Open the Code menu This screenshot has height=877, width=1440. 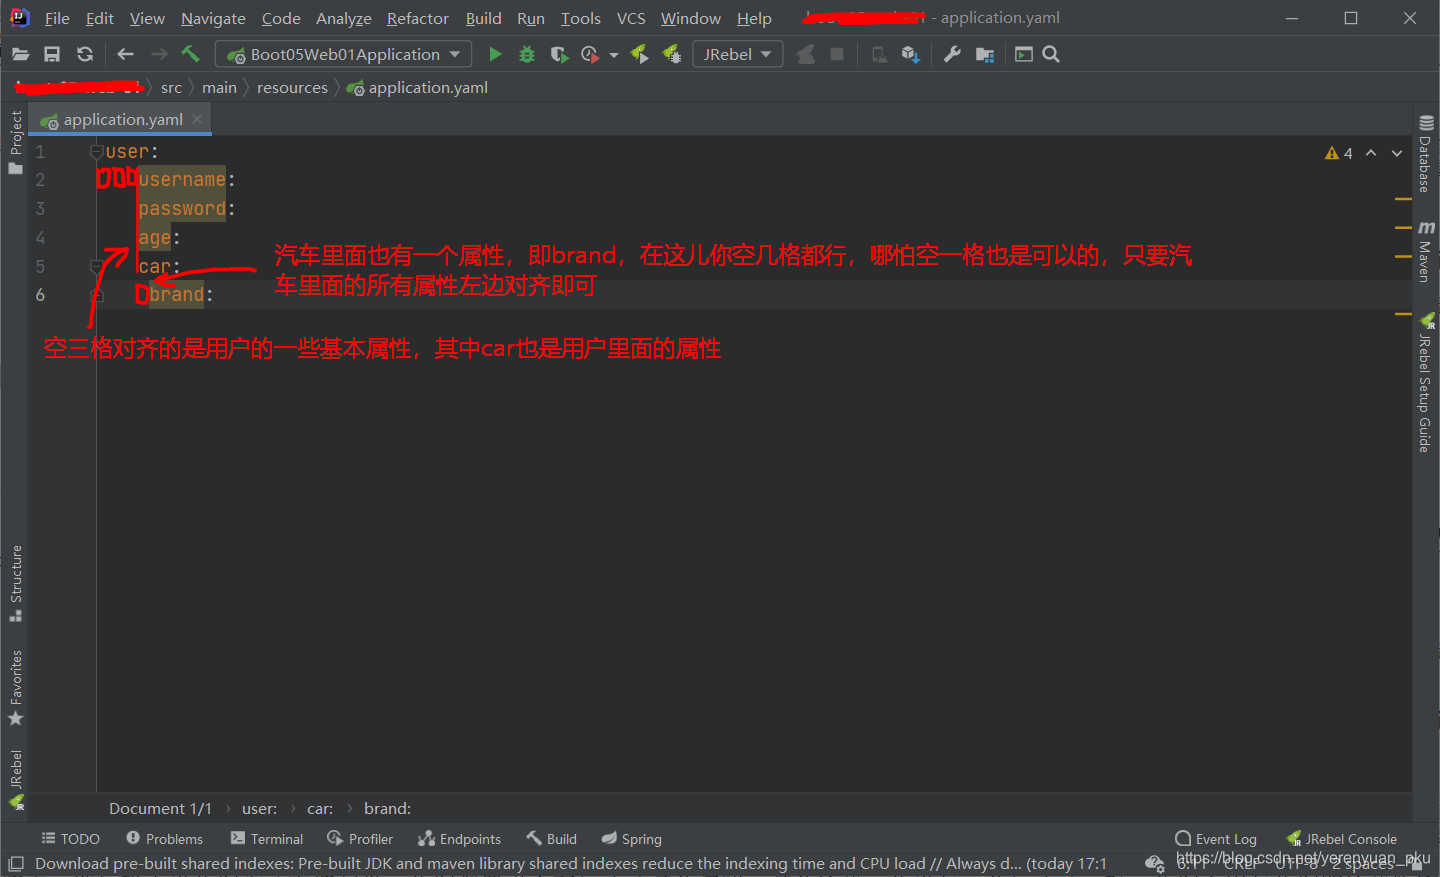(x=281, y=18)
